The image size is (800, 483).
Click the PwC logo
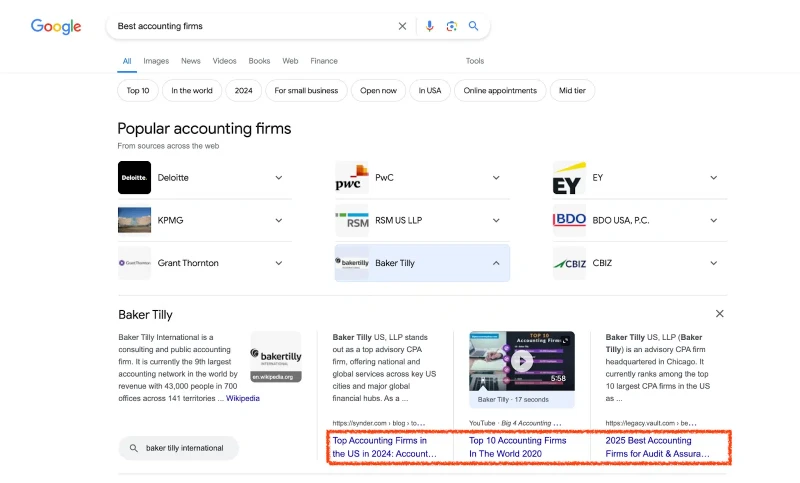pyautogui.click(x=352, y=177)
